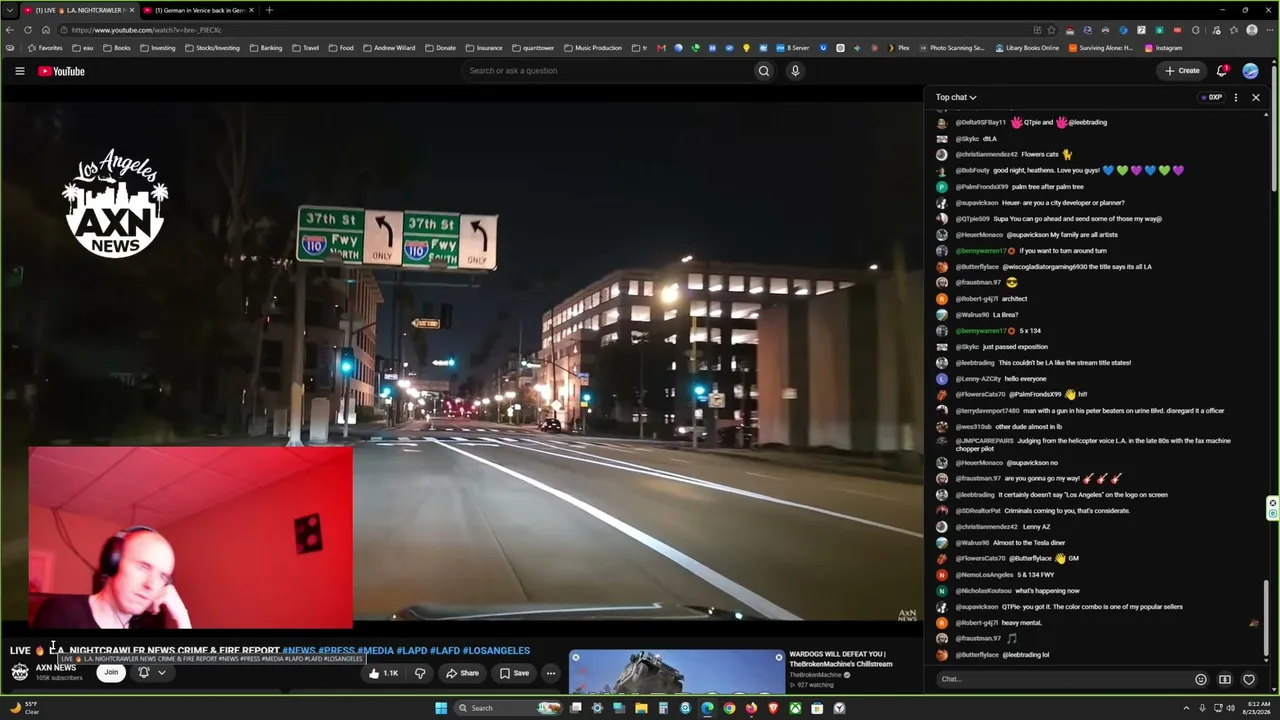1280x720 pixels.
Task: Switch to the German in Venice tab
Action: (198, 10)
